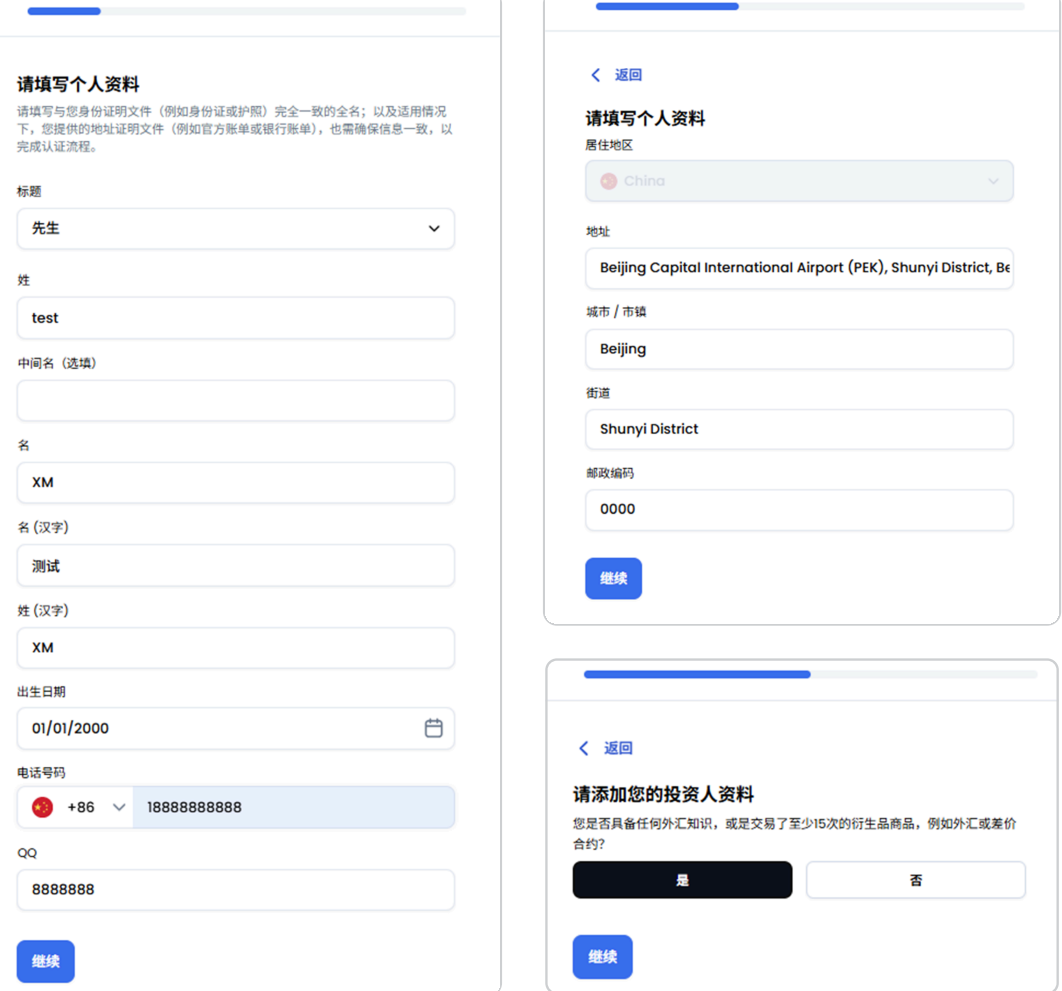This screenshot has height=991, width=1062.
Task: Click birth date field showing 01/01/2000
Action: tap(236, 728)
